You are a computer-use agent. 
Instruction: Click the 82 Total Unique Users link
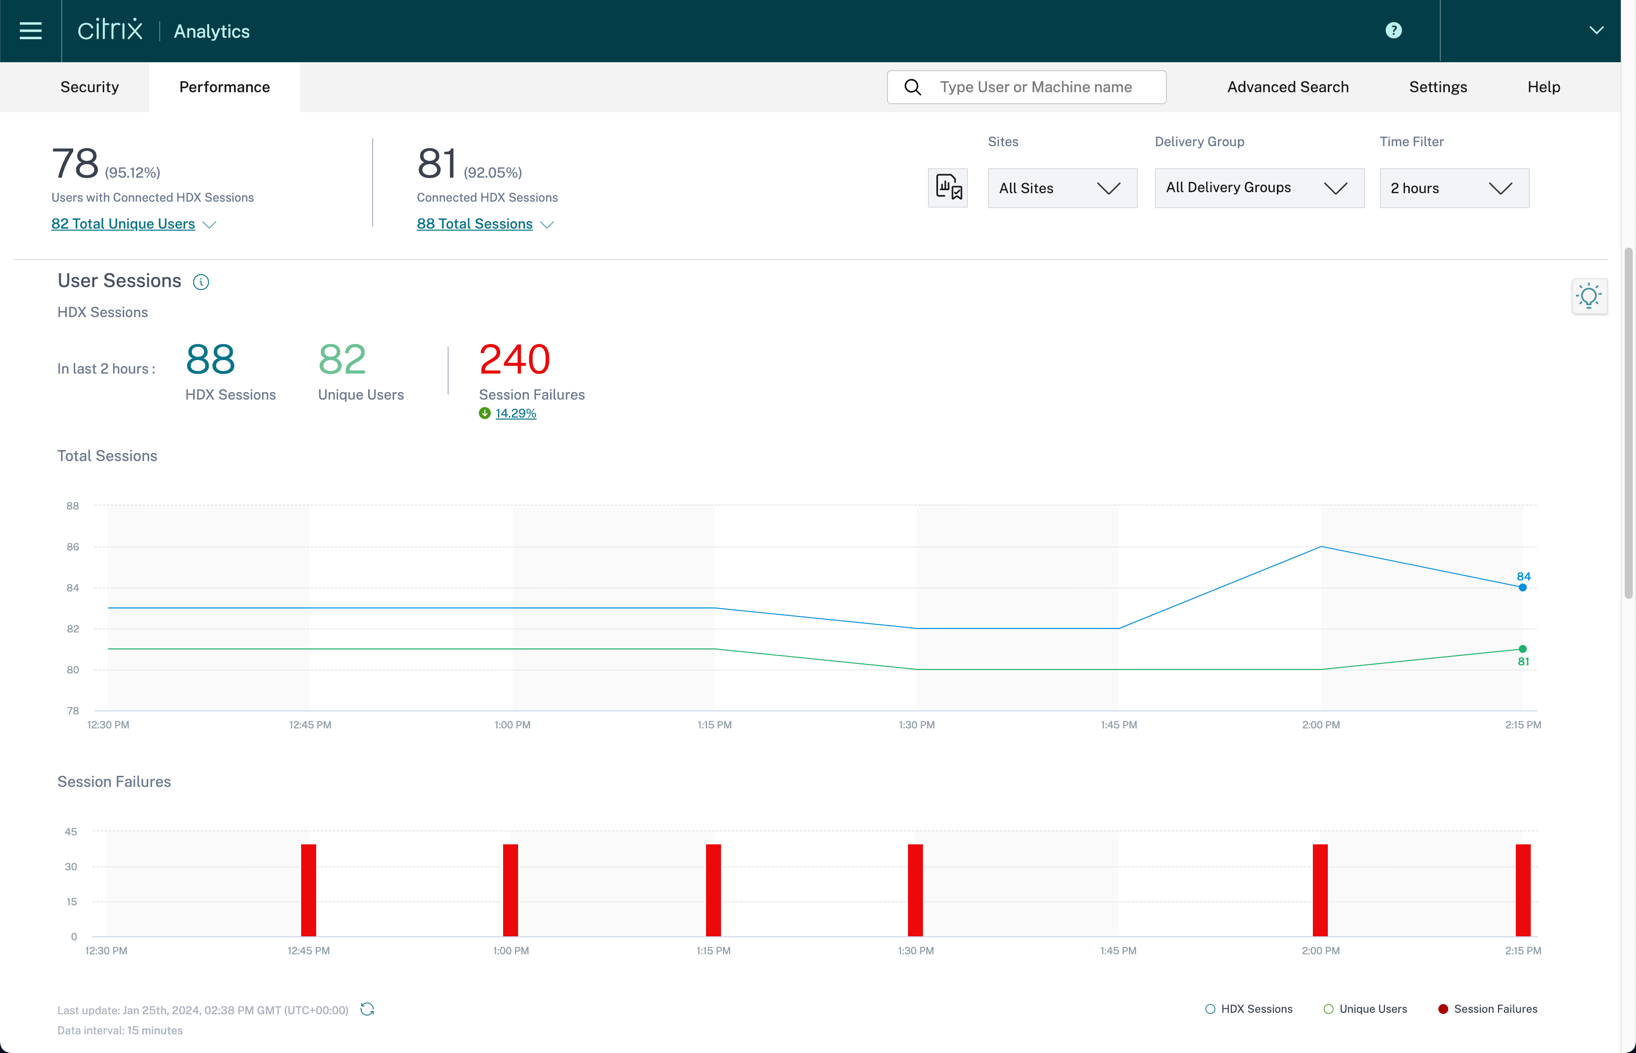point(123,224)
